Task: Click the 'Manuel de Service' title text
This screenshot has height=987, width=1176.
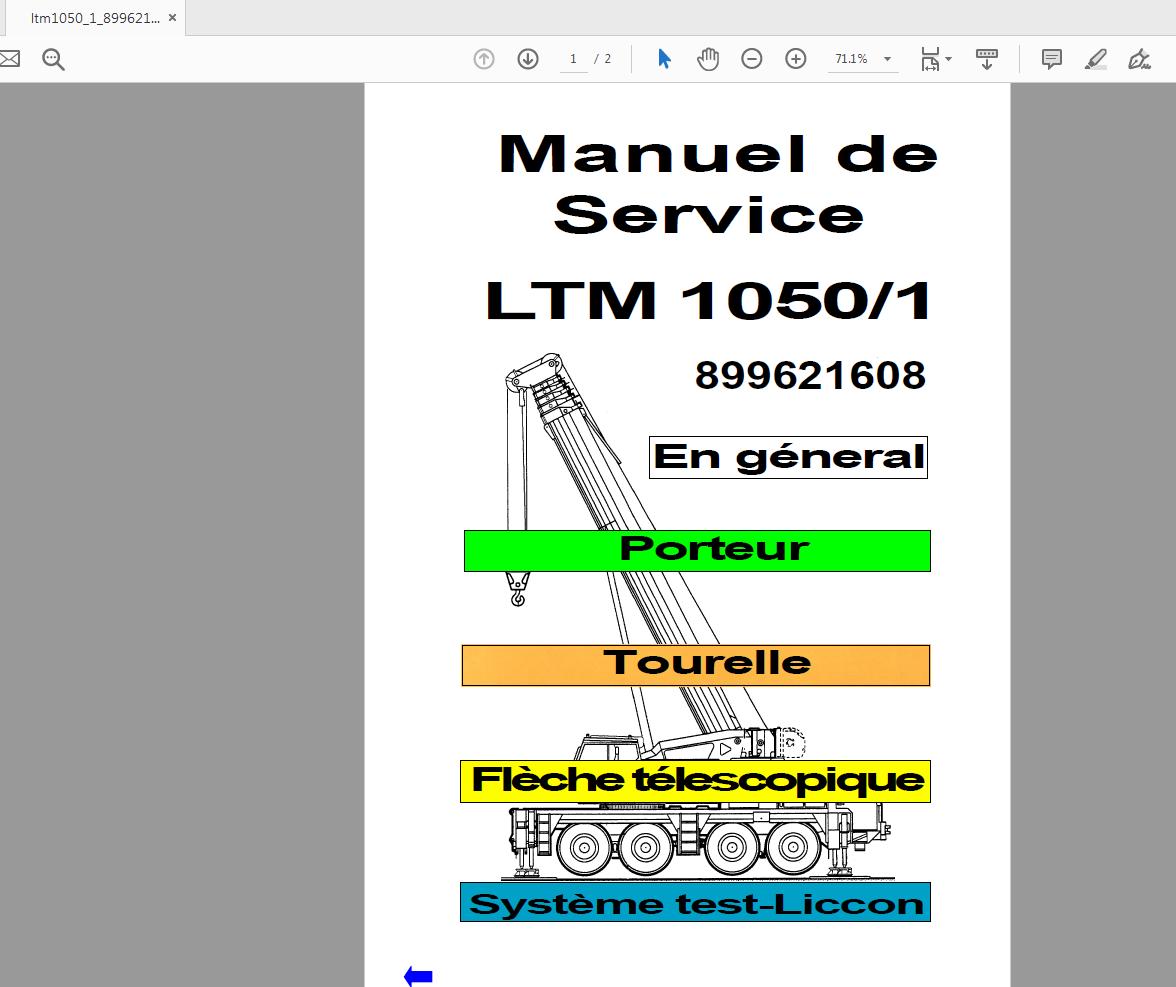Action: pos(718,184)
